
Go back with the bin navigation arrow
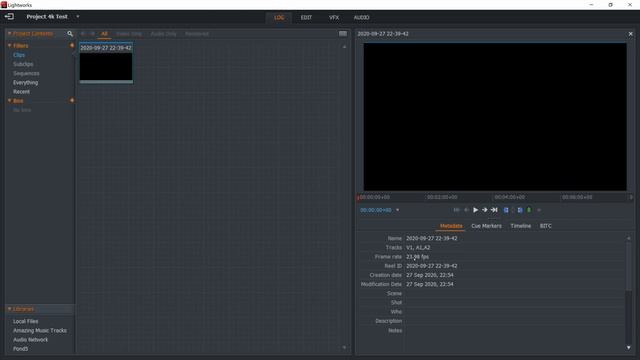(83, 34)
